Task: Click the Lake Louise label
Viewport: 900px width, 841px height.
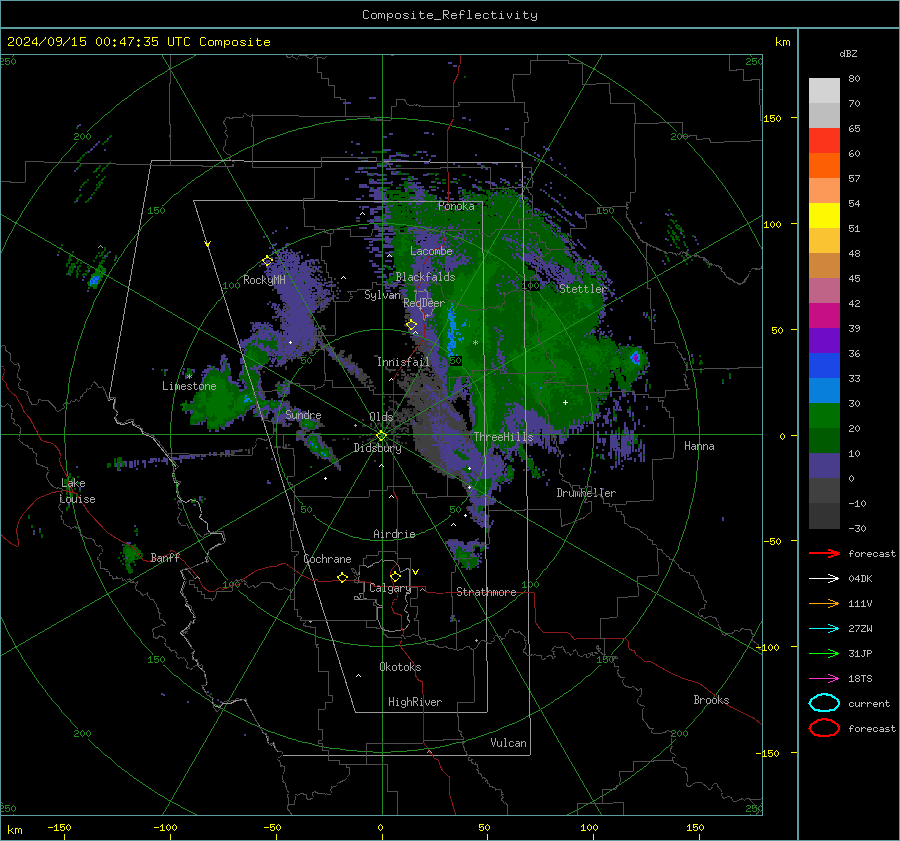Action: 77,491
